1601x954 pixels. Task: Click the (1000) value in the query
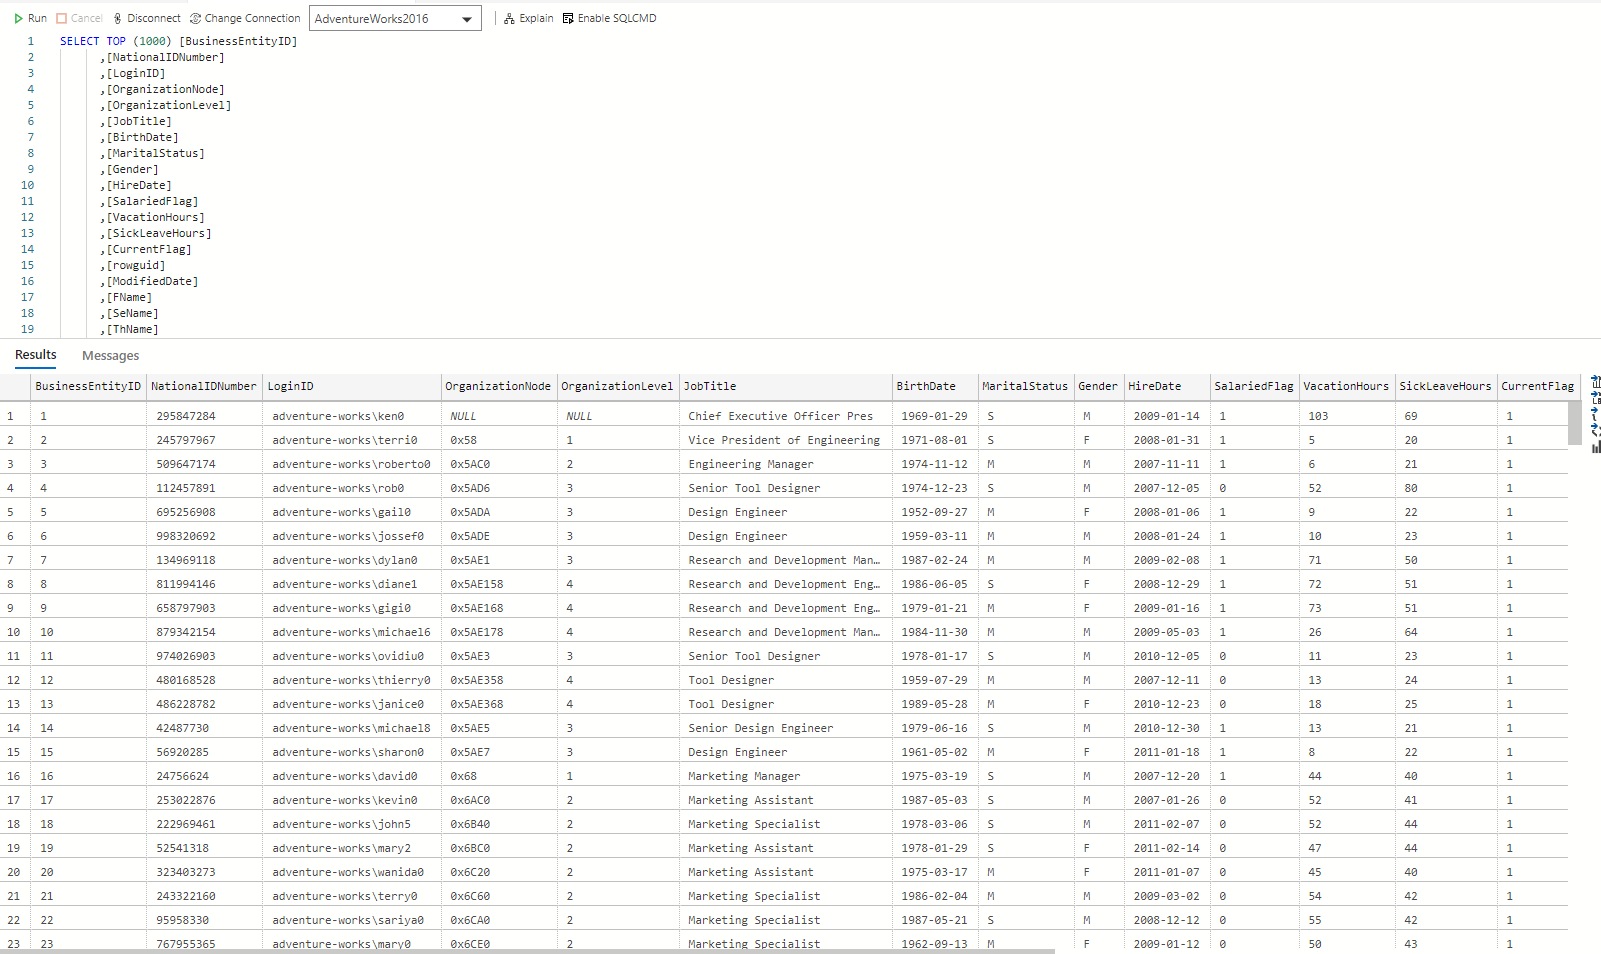pos(153,41)
